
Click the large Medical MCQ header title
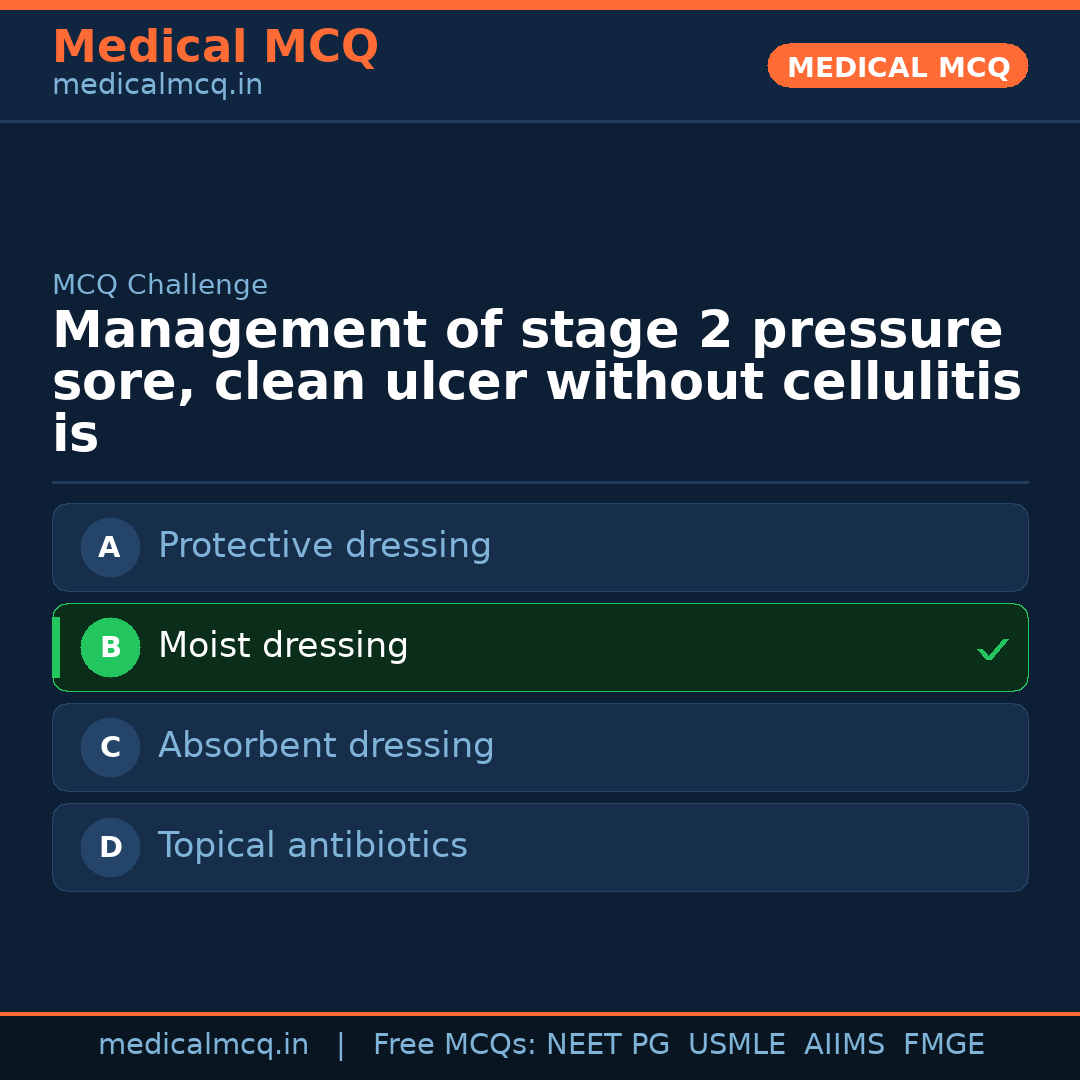click(215, 47)
